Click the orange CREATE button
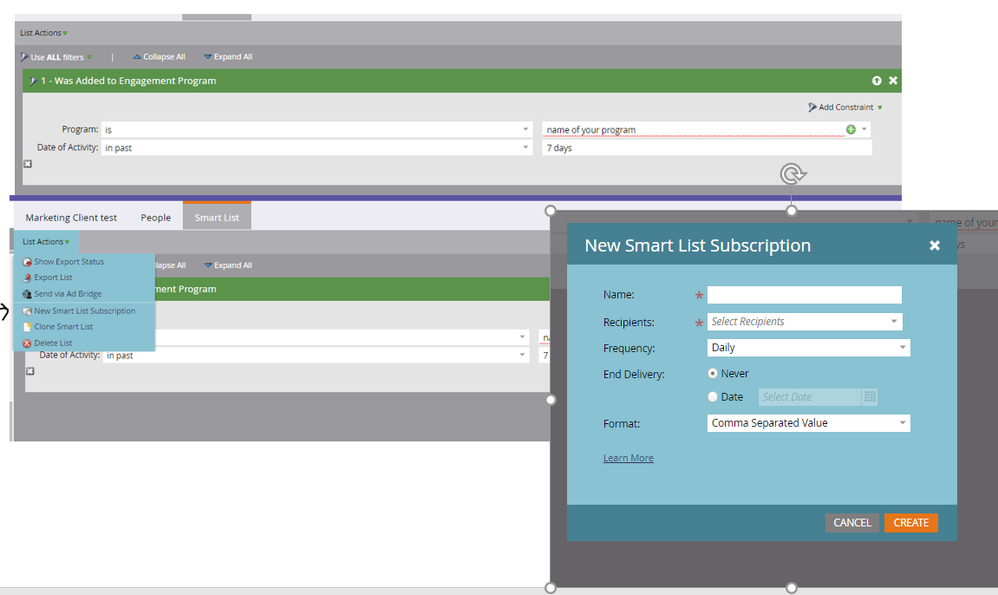 pyautogui.click(x=911, y=522)
